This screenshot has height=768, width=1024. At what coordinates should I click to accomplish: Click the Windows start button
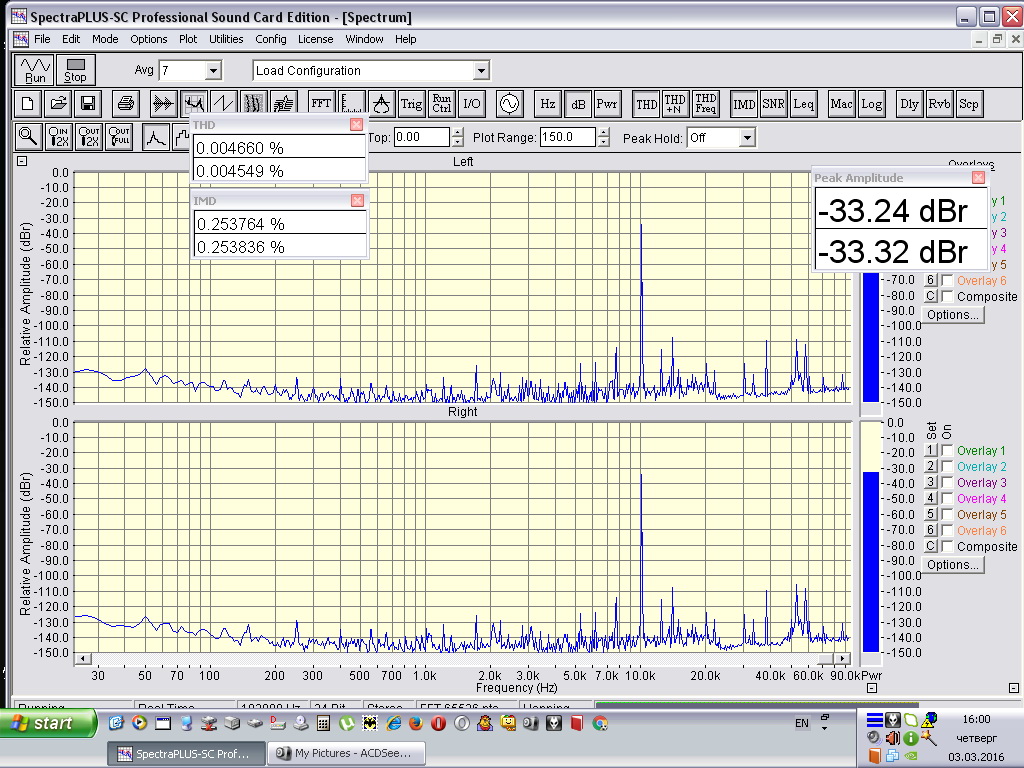[x=48, y=723]
